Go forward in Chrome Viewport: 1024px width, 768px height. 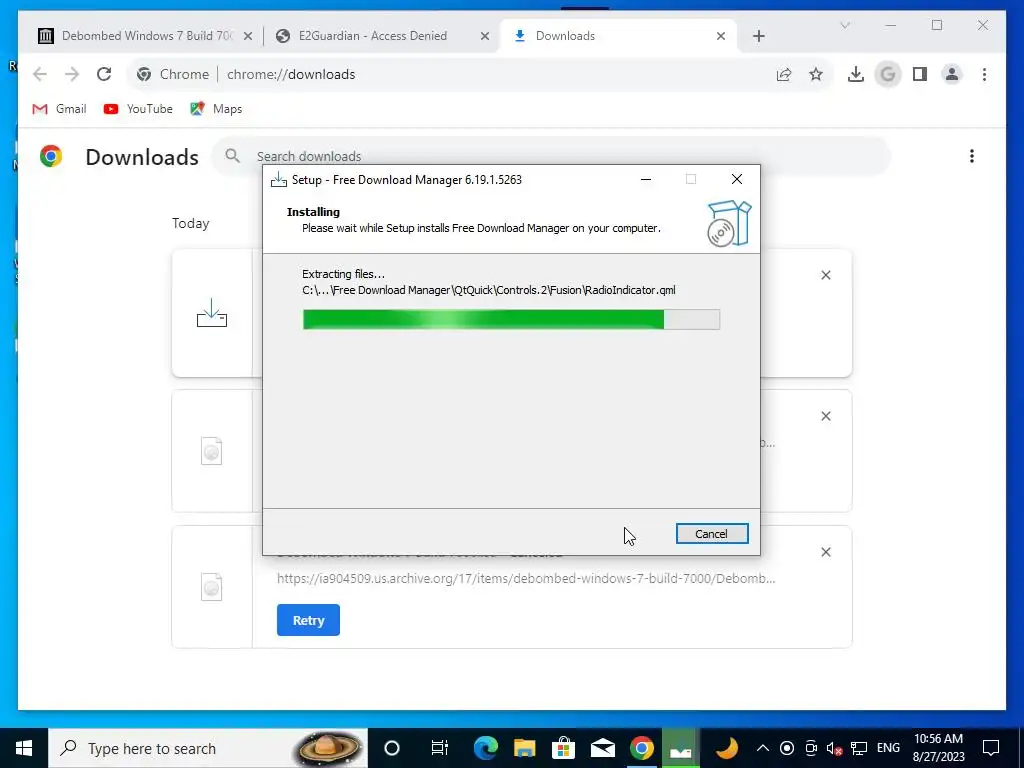(72, 74)
